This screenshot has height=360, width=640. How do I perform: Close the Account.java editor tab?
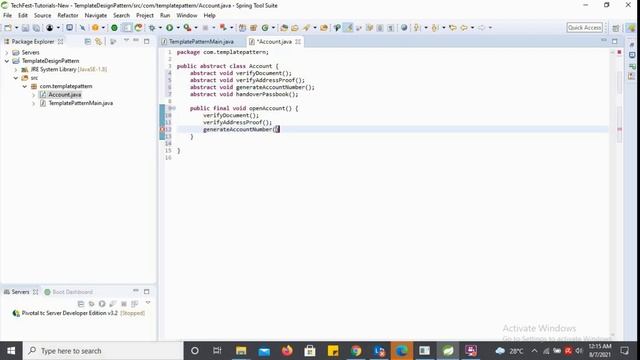[298, 42]
